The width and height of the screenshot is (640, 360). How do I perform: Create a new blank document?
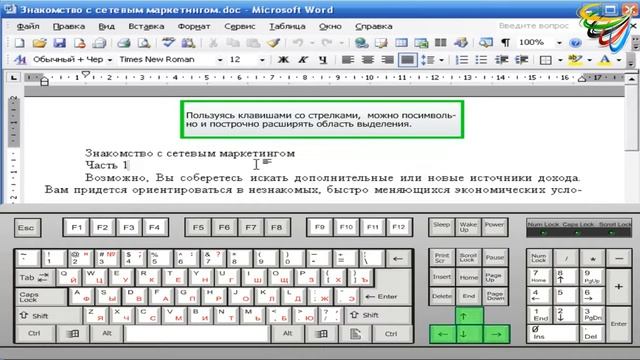19,42
